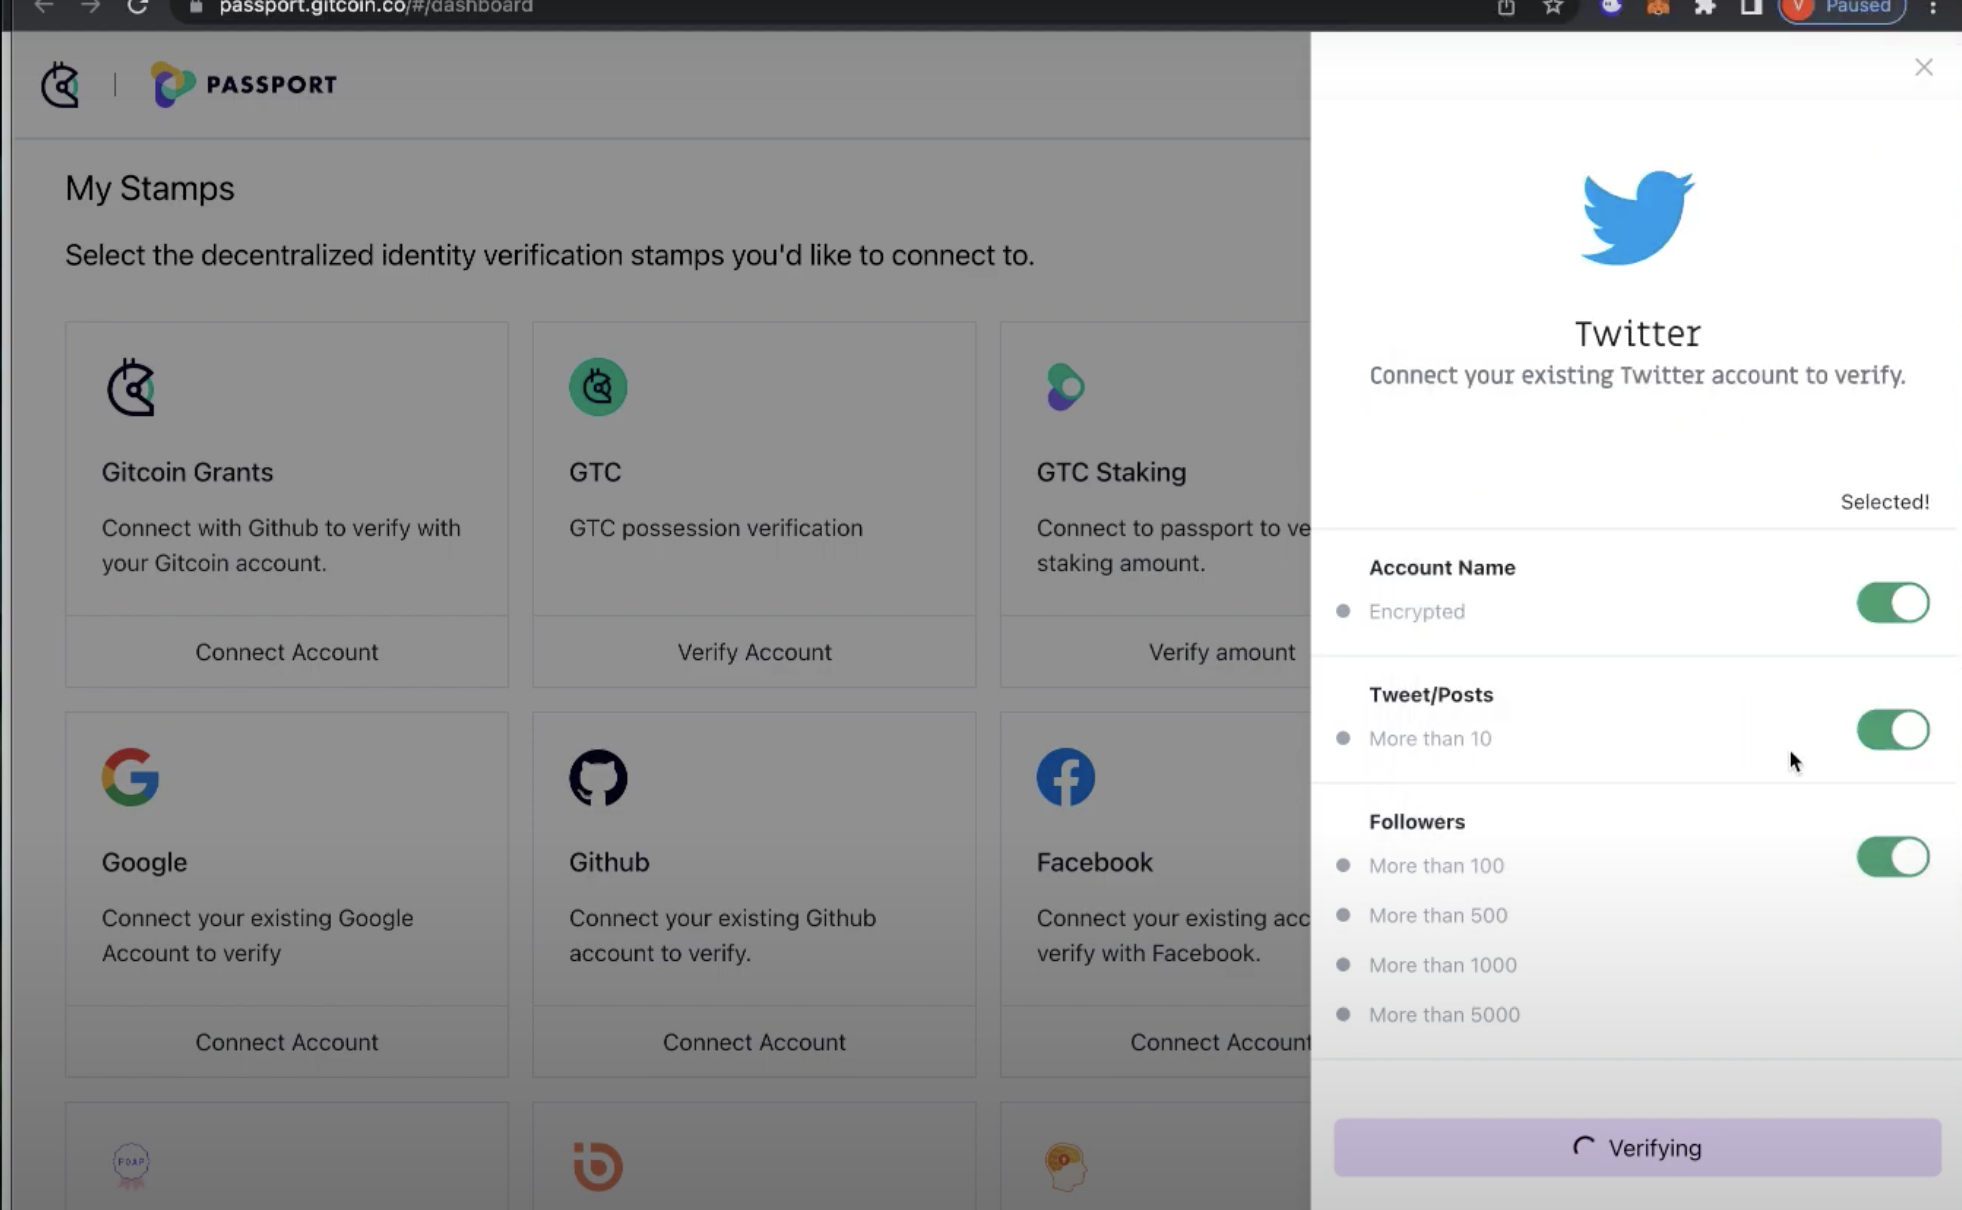Bookmark page with the star icon

1552,7
